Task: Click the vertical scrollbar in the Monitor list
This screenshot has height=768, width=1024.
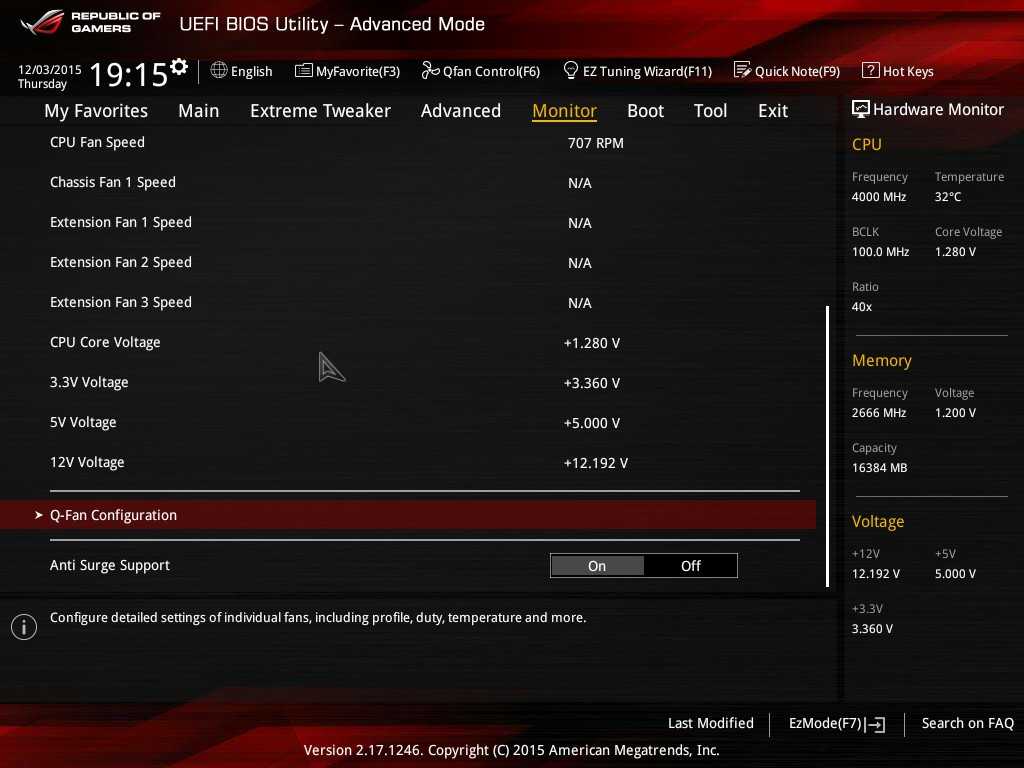Action: [827, 445]
